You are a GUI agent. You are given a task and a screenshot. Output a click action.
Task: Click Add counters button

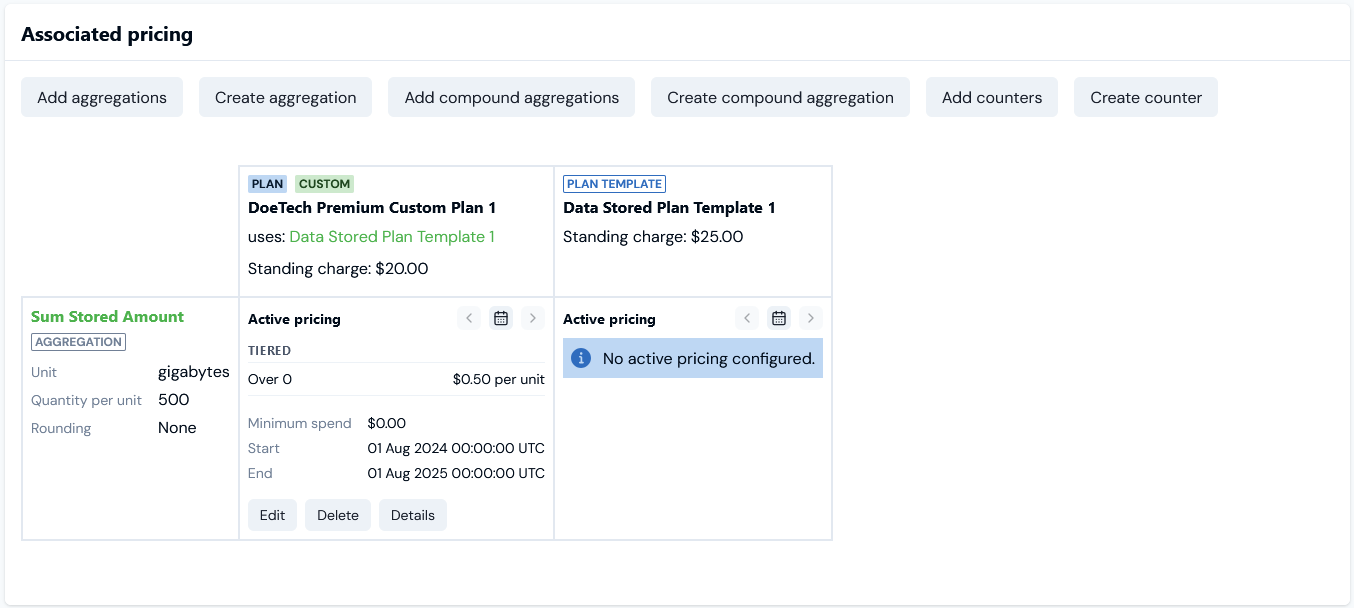[992, 97]
